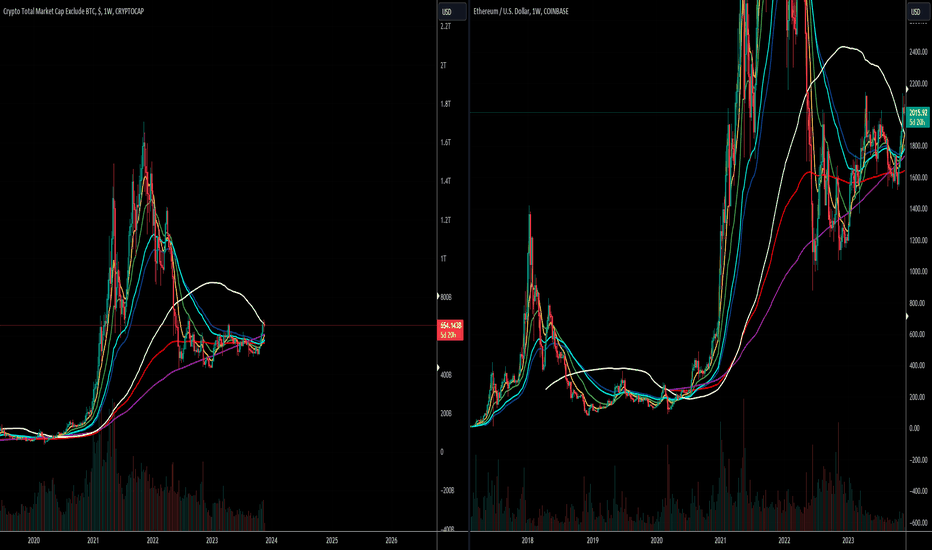Click the 200B level on the price axis
The width and height of the screenshot is (932, 550).
(446, 413)
